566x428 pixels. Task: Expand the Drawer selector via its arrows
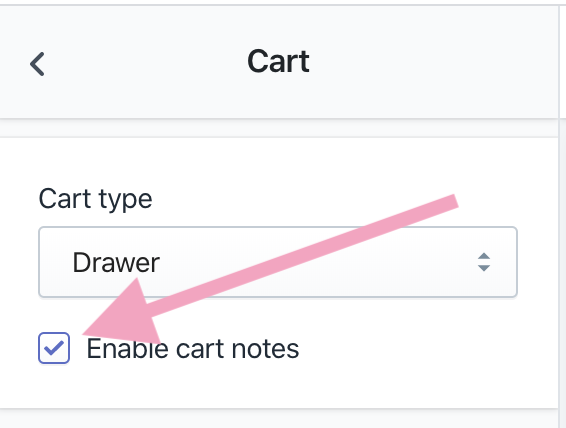tap(484, 262)
